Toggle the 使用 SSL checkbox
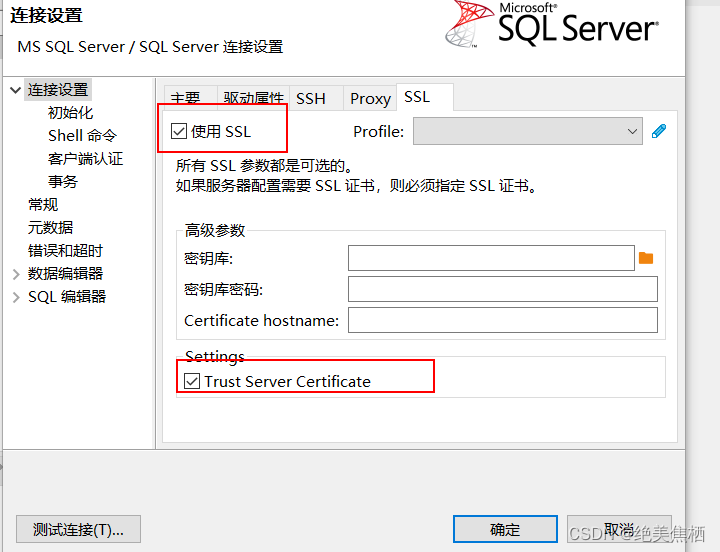The height and width of the screenshot is (552, 720). (179, 131)
